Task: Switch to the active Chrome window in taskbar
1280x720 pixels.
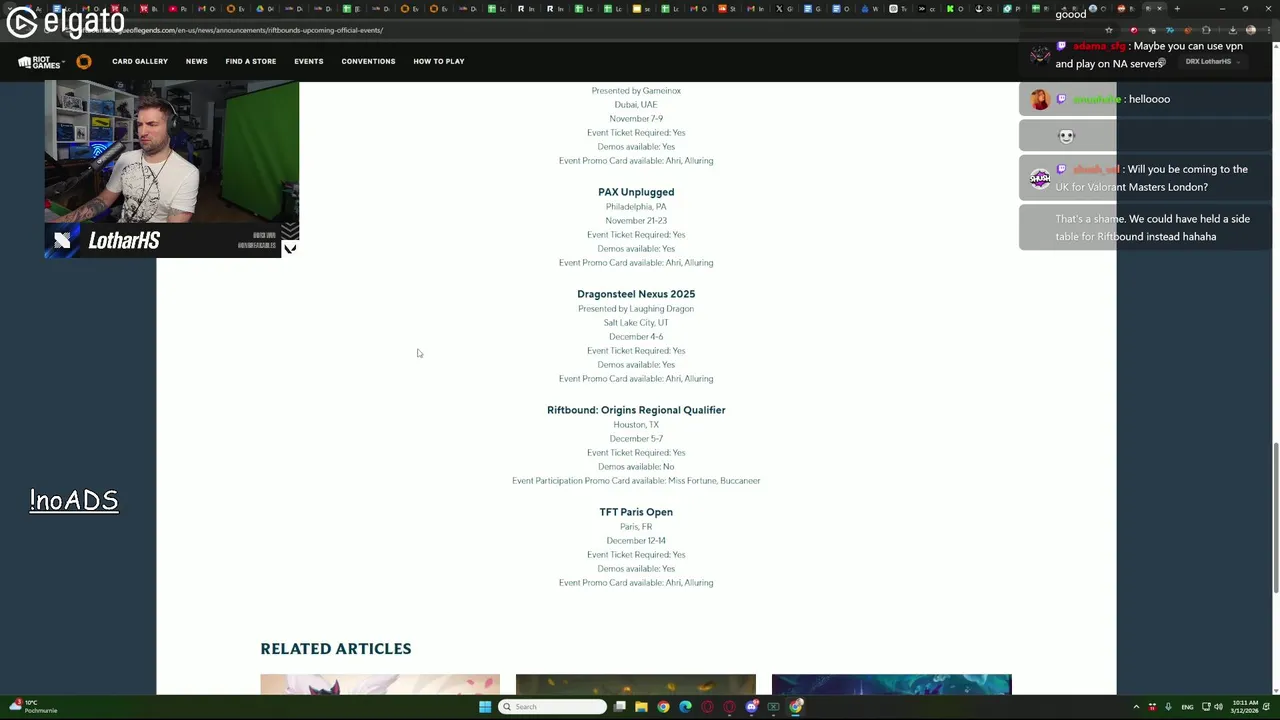Action: pyautogui.click(x=796, y=707)
